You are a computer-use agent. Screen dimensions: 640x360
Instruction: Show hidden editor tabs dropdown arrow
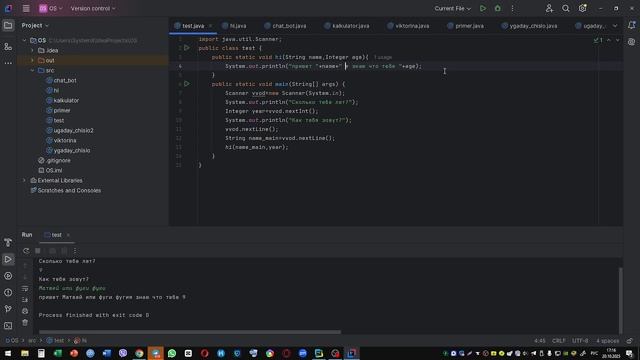pyautogui.click(x=615, y=26)
